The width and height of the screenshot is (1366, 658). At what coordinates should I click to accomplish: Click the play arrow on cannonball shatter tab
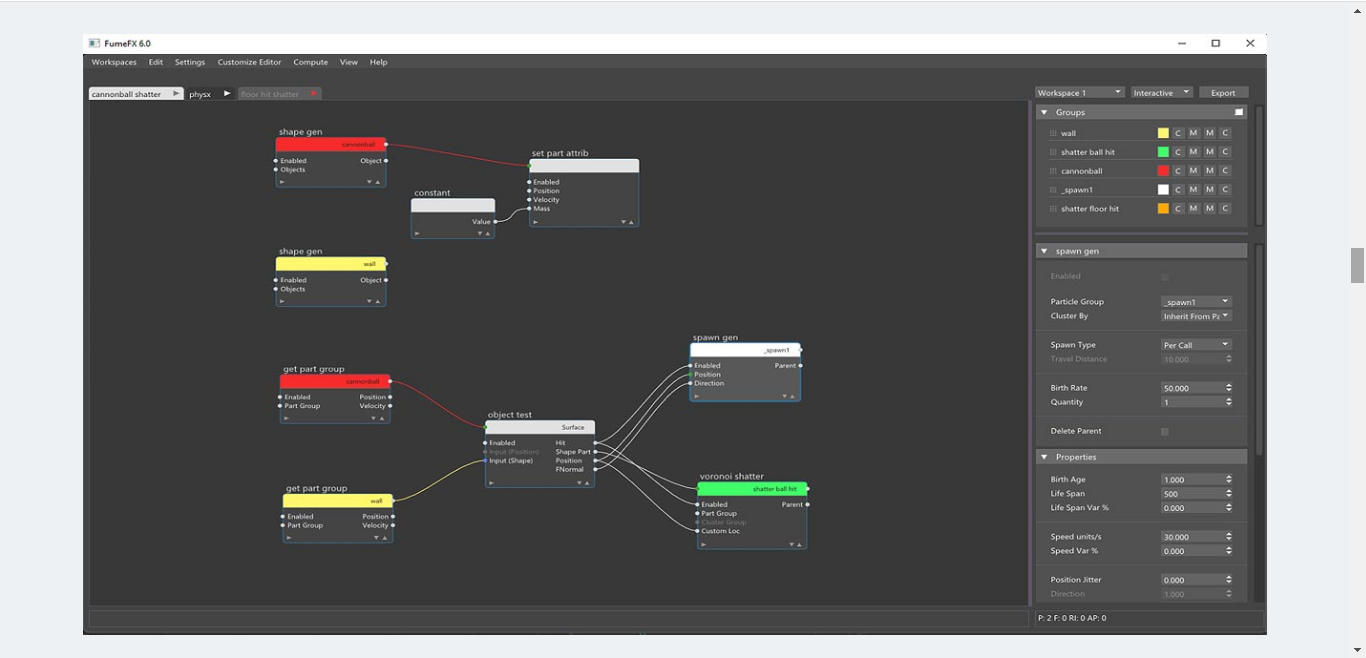click(x=176, y=93)
